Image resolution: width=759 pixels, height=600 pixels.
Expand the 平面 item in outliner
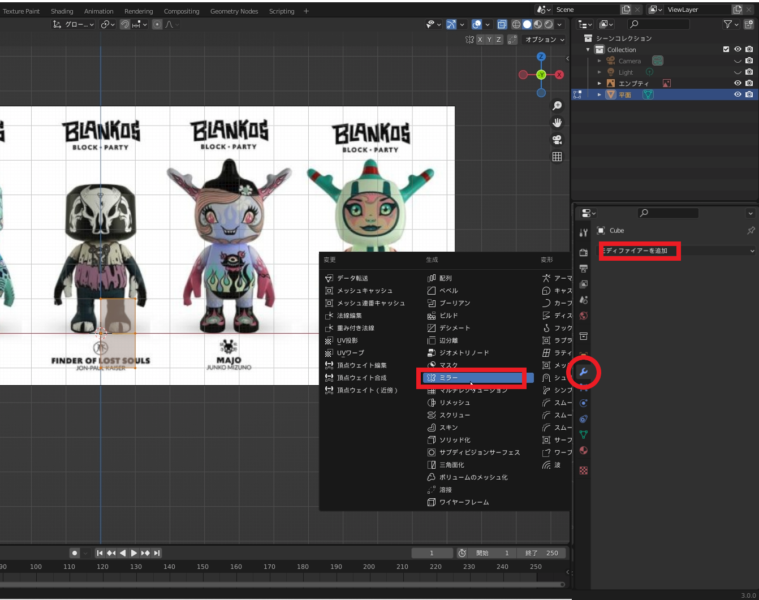[x=599, y=94]
